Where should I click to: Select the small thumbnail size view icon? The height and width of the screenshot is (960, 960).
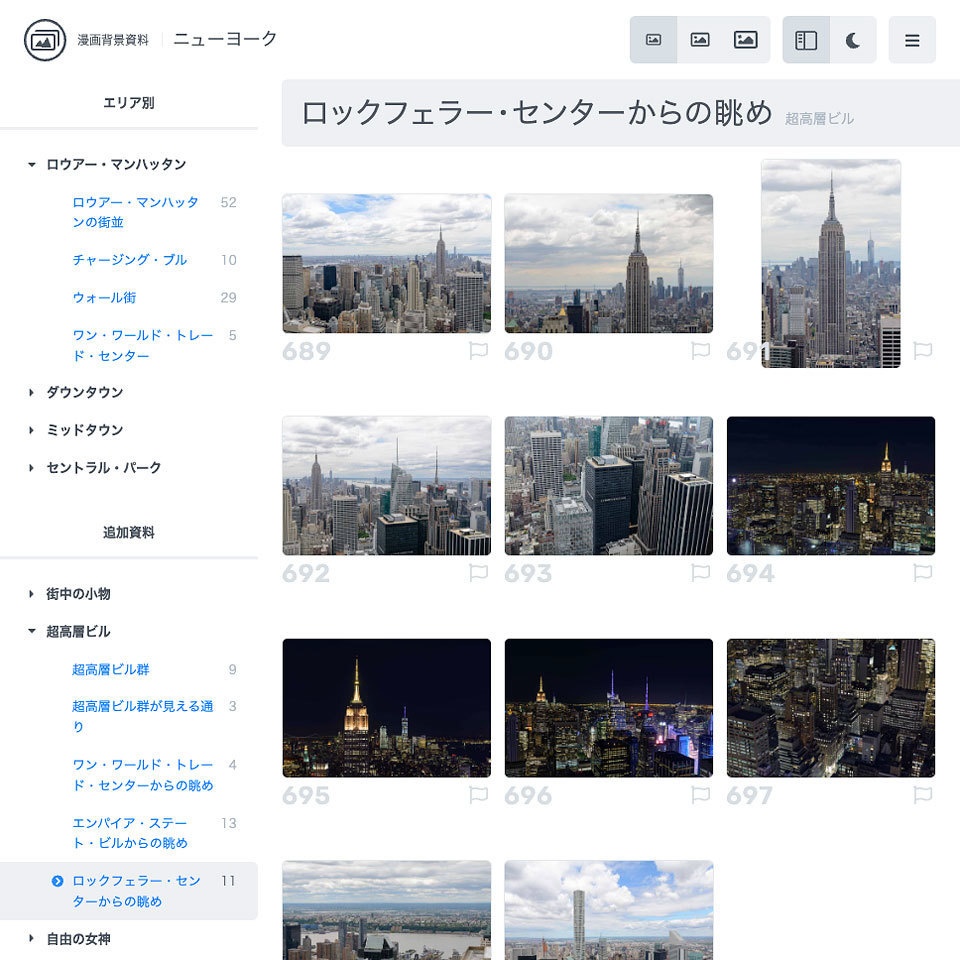pos(653,40)
